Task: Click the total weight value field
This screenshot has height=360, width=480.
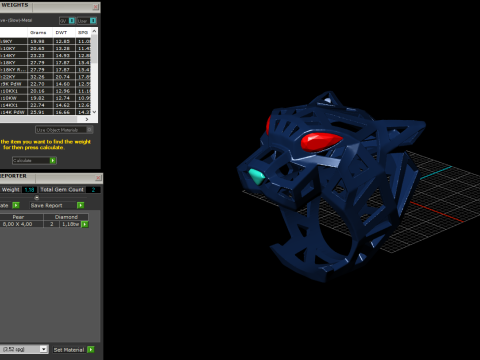Action: [29, 190]
